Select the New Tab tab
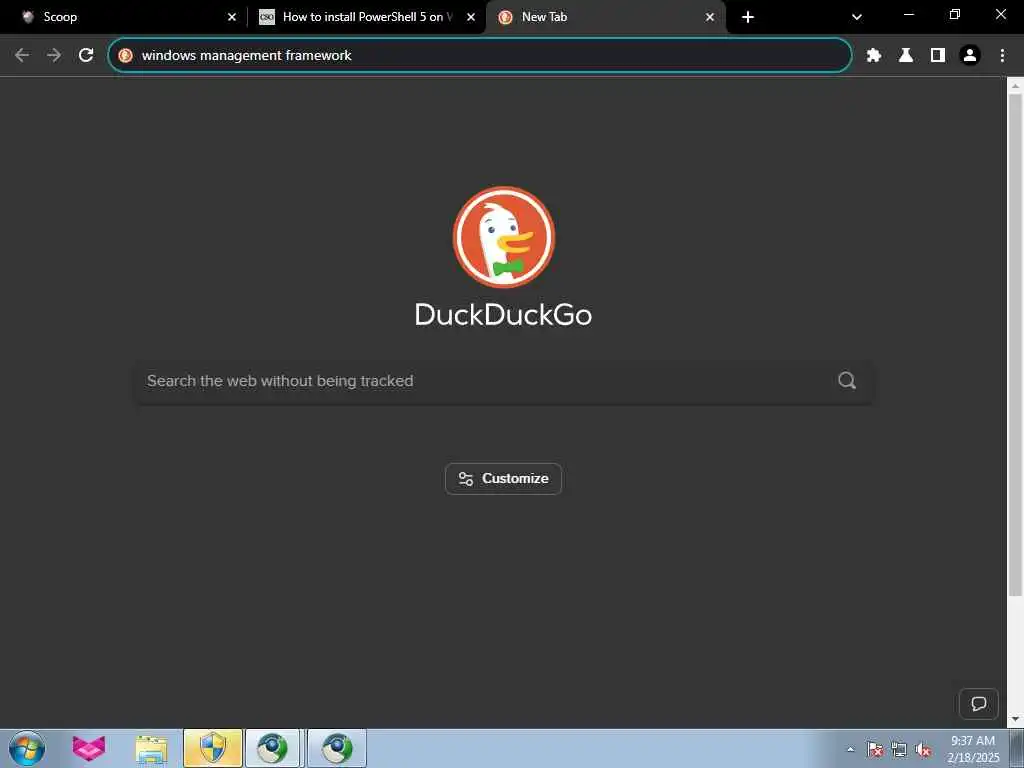The width and height of the screenshot is (1024, 768). pos(604,17)
